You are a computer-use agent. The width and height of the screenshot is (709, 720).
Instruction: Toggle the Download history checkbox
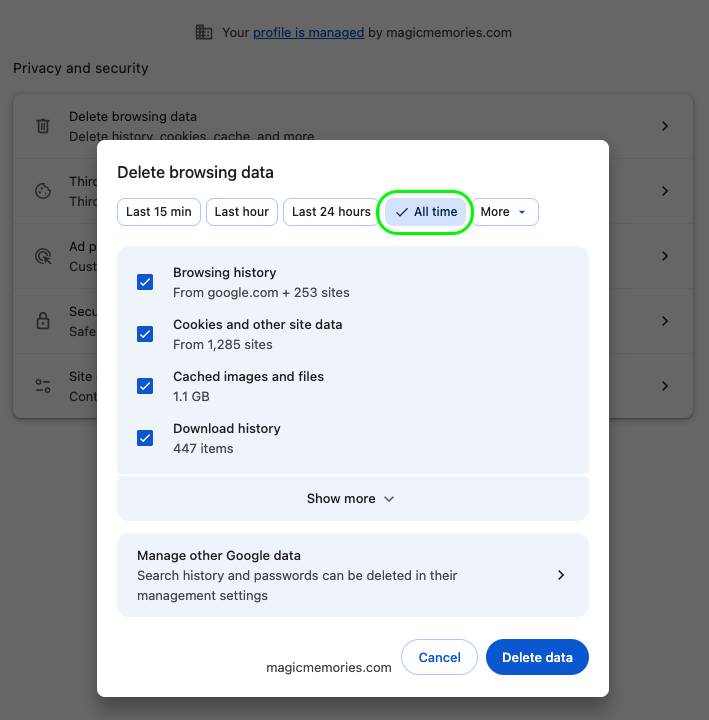pos(145,438)
